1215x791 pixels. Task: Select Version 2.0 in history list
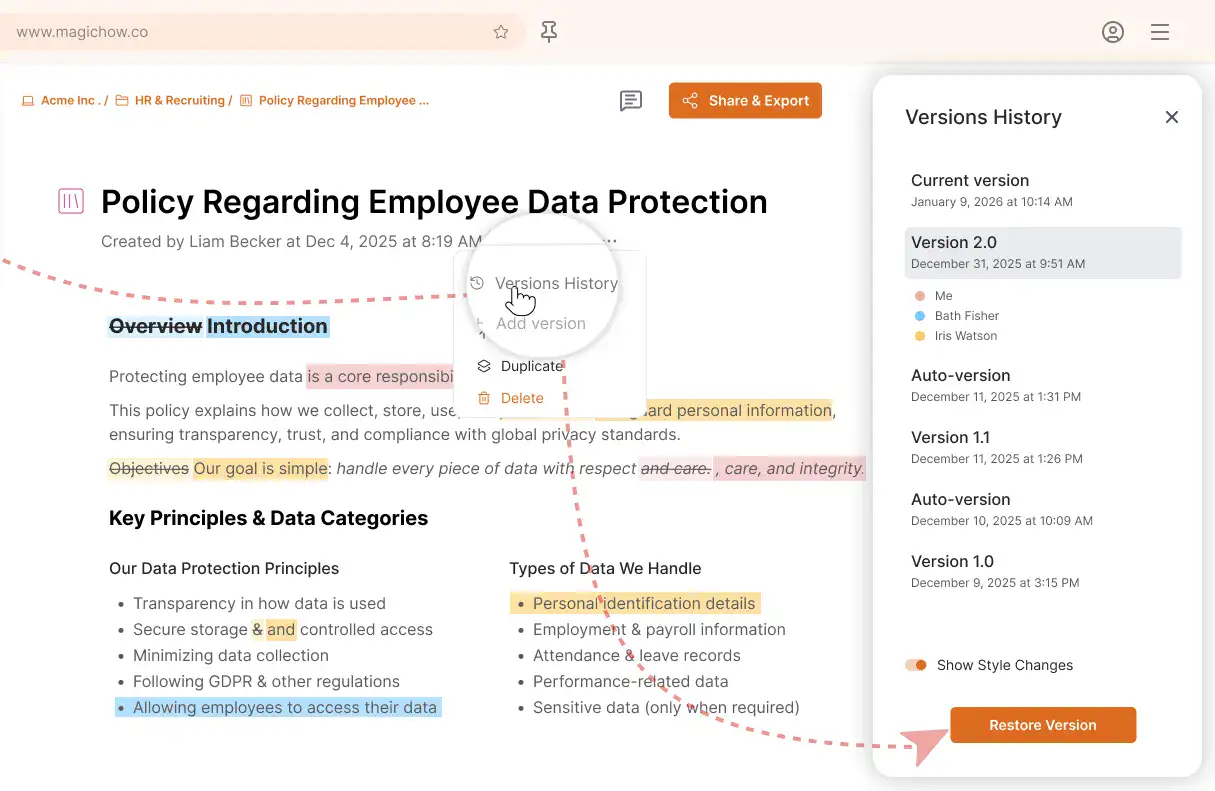click(x=1042, y=252)
